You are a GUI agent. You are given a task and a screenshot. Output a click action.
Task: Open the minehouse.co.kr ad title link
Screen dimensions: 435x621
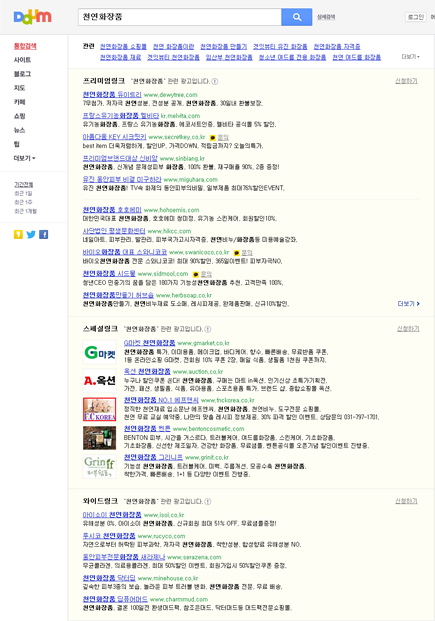109,578
